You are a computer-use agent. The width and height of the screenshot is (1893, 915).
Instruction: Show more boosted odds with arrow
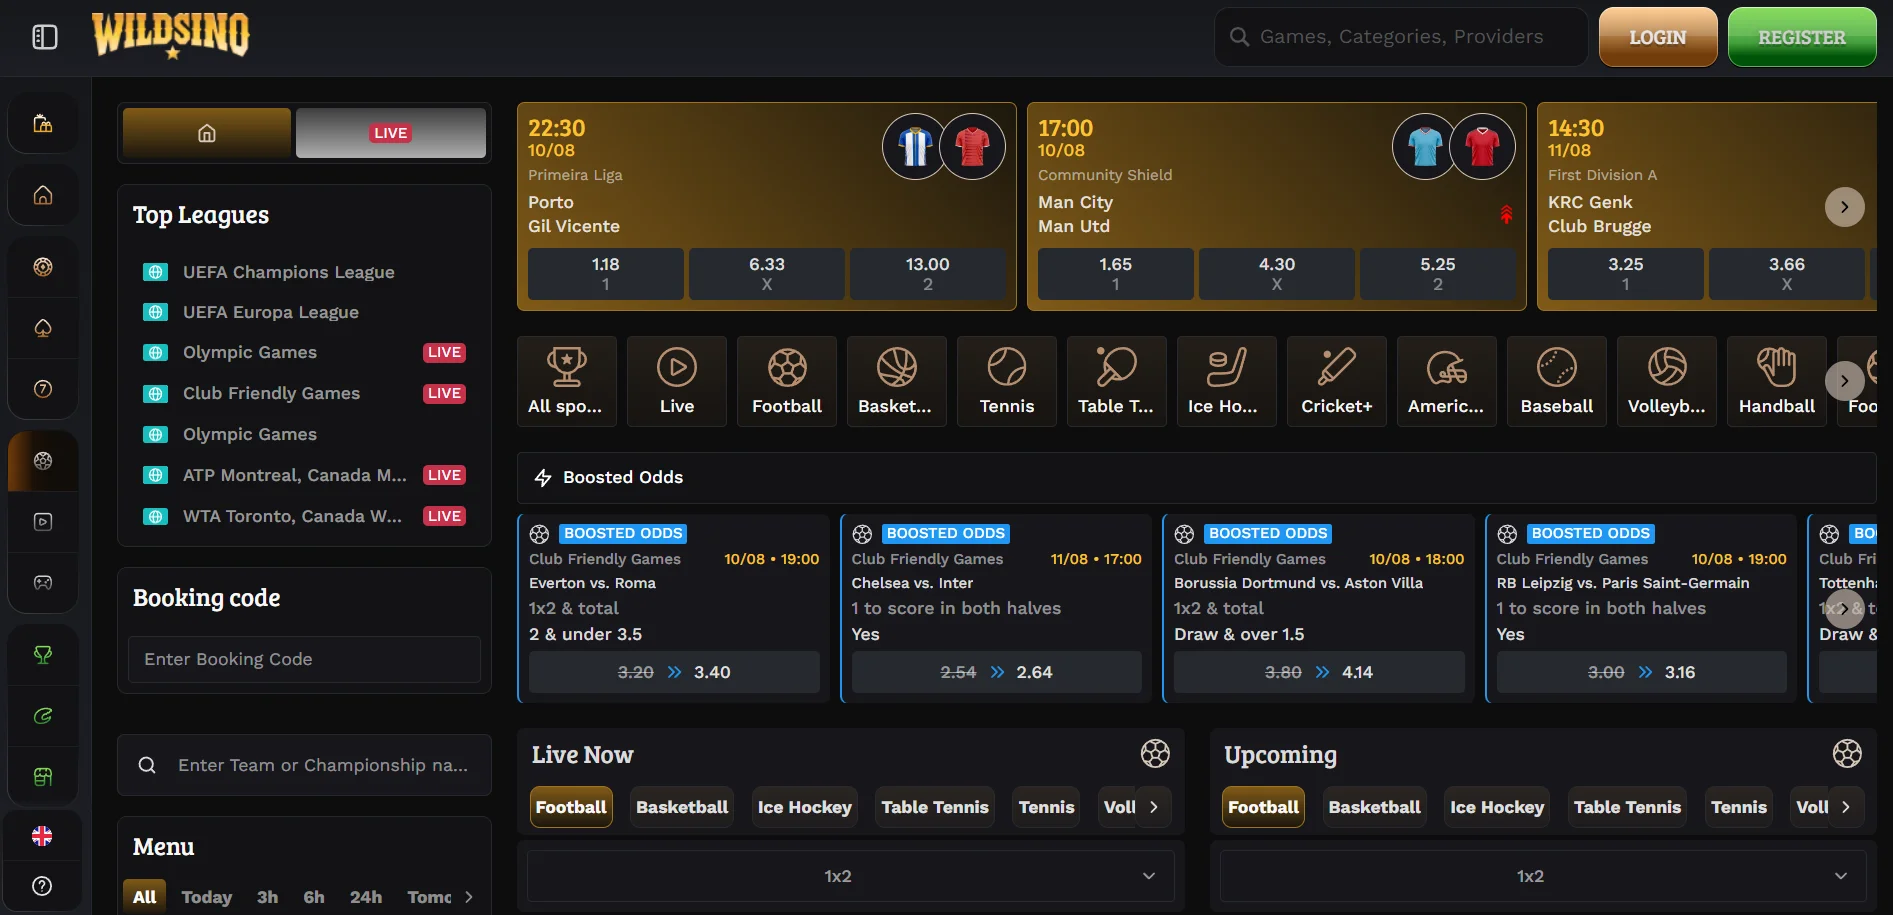pyautogui.click(x=1844, y=608)
